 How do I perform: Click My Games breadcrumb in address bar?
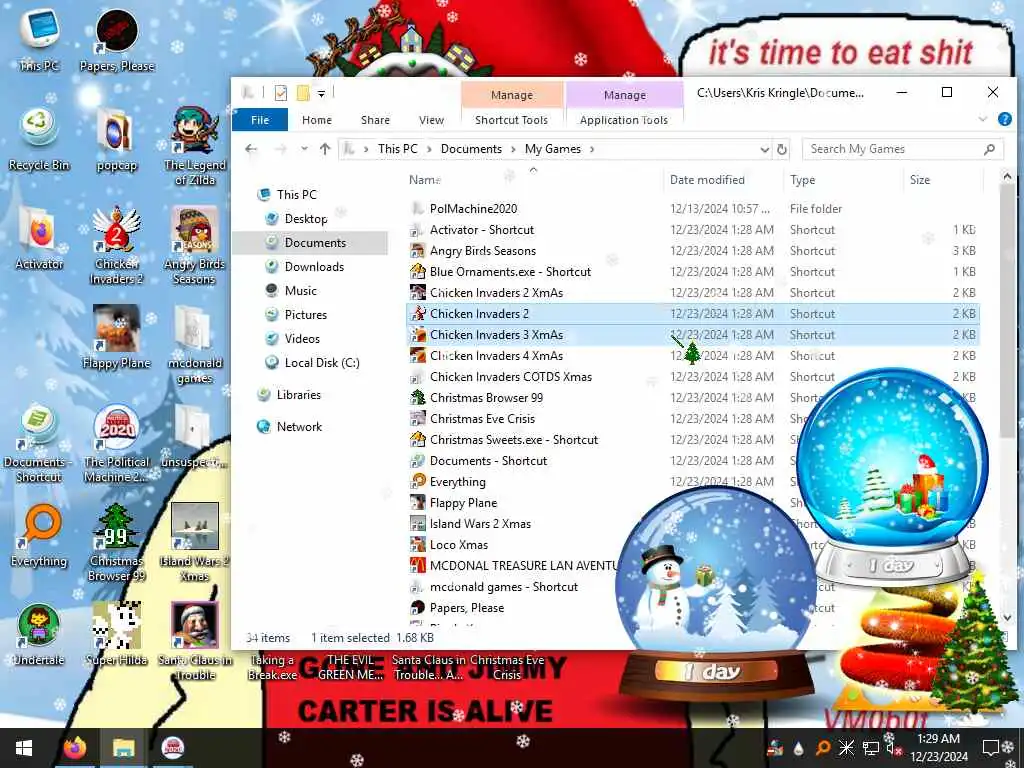click(552, 150)
